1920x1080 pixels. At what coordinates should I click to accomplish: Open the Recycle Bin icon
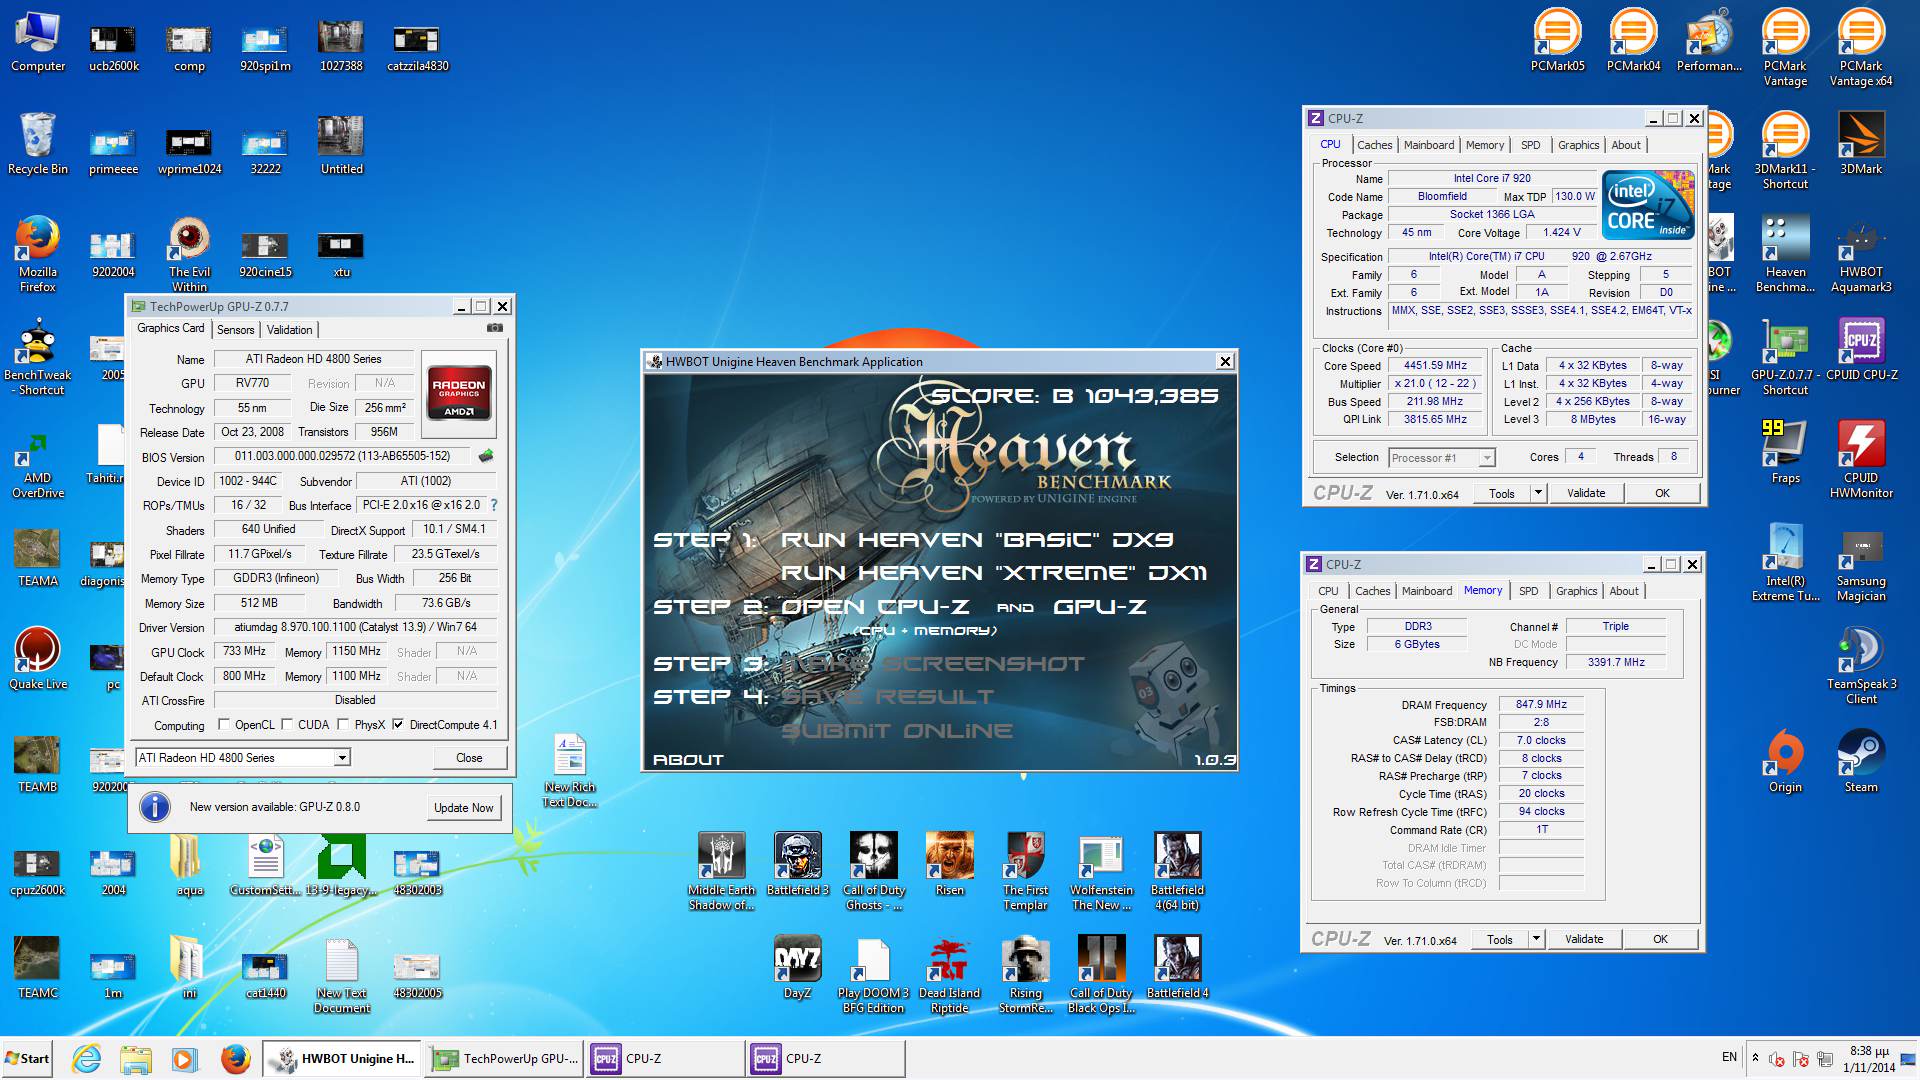38,145
